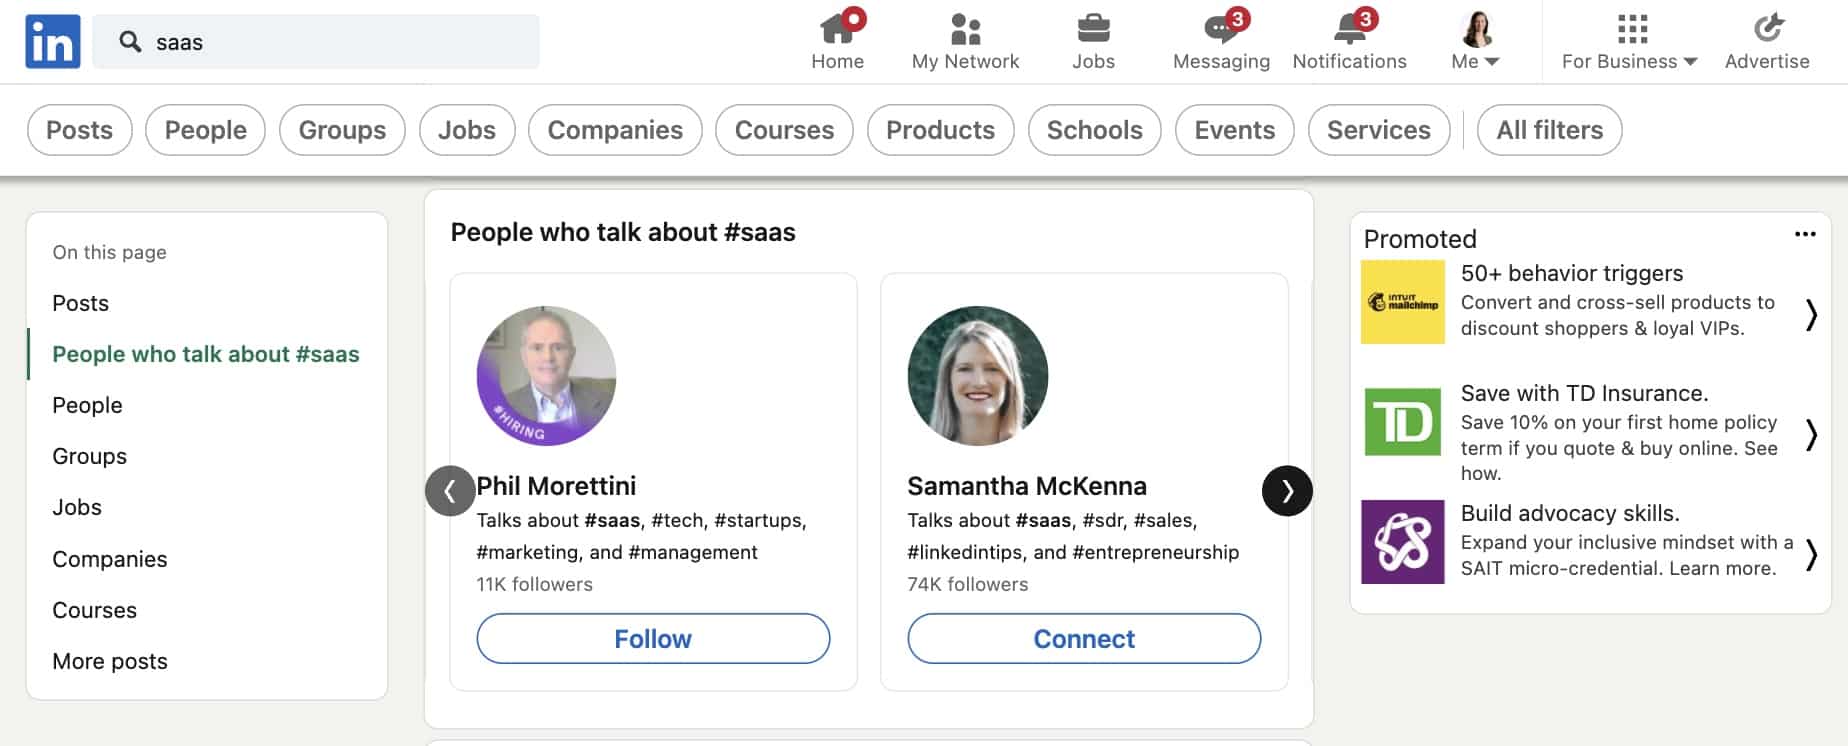
Task: Expand SAIT ad chevron
Action: [x=1811, y=555]
